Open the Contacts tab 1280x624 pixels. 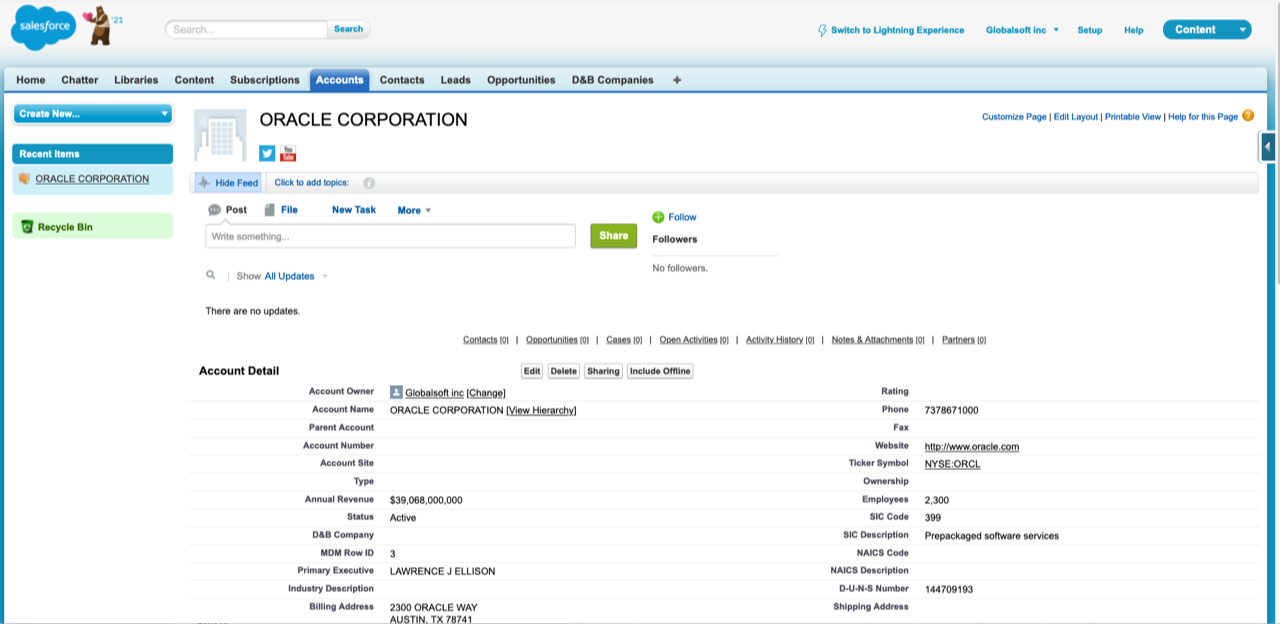click(402, 80)
